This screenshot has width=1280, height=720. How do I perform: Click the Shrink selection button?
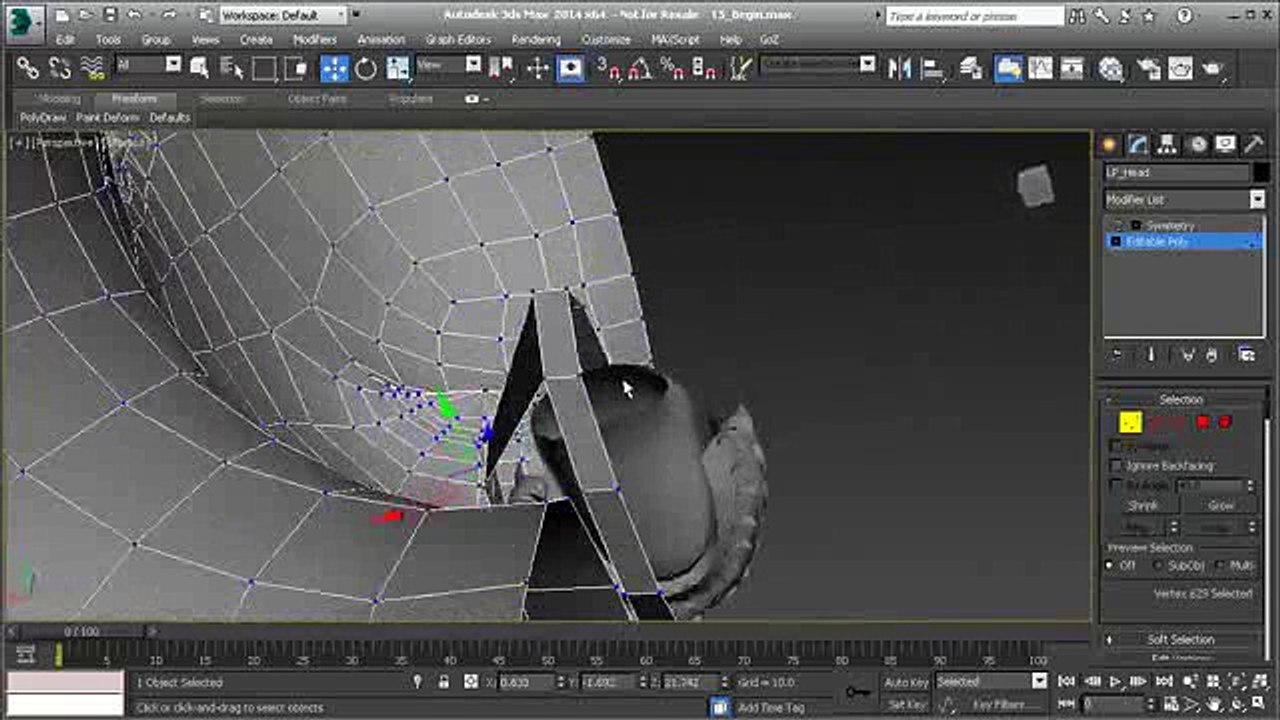pos(1143,506)
